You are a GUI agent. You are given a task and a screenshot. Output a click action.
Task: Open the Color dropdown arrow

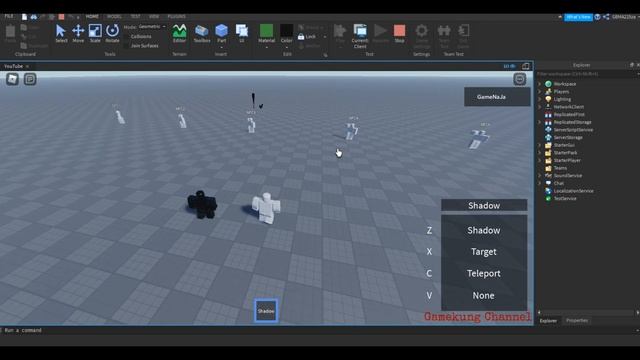pyautogui.click(x=287, y=48)
